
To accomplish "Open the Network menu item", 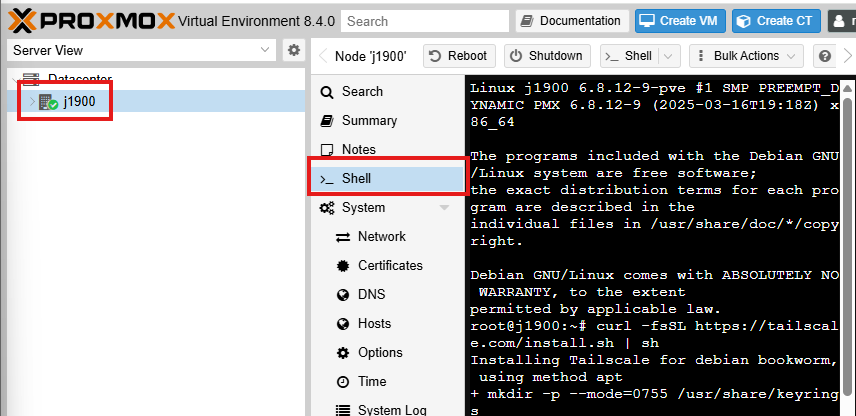I will coord(388,236).
